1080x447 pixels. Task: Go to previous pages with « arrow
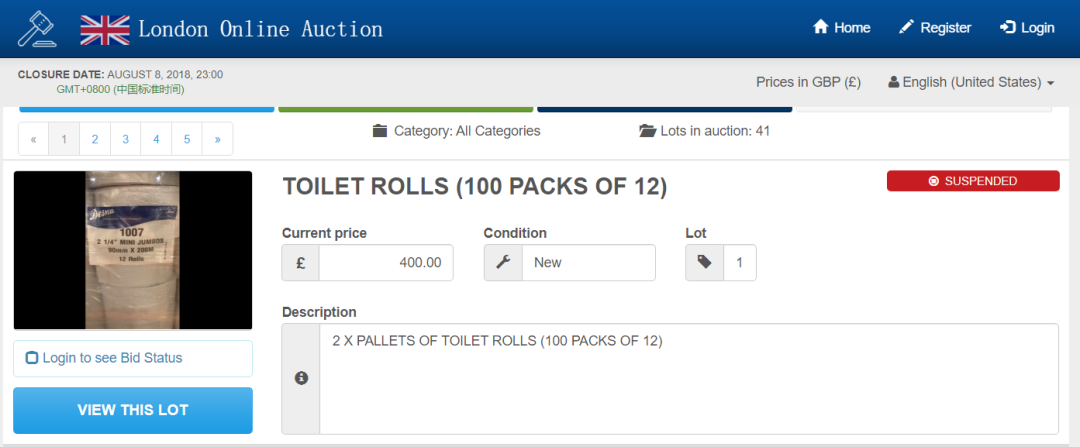[x=34, y=139]
